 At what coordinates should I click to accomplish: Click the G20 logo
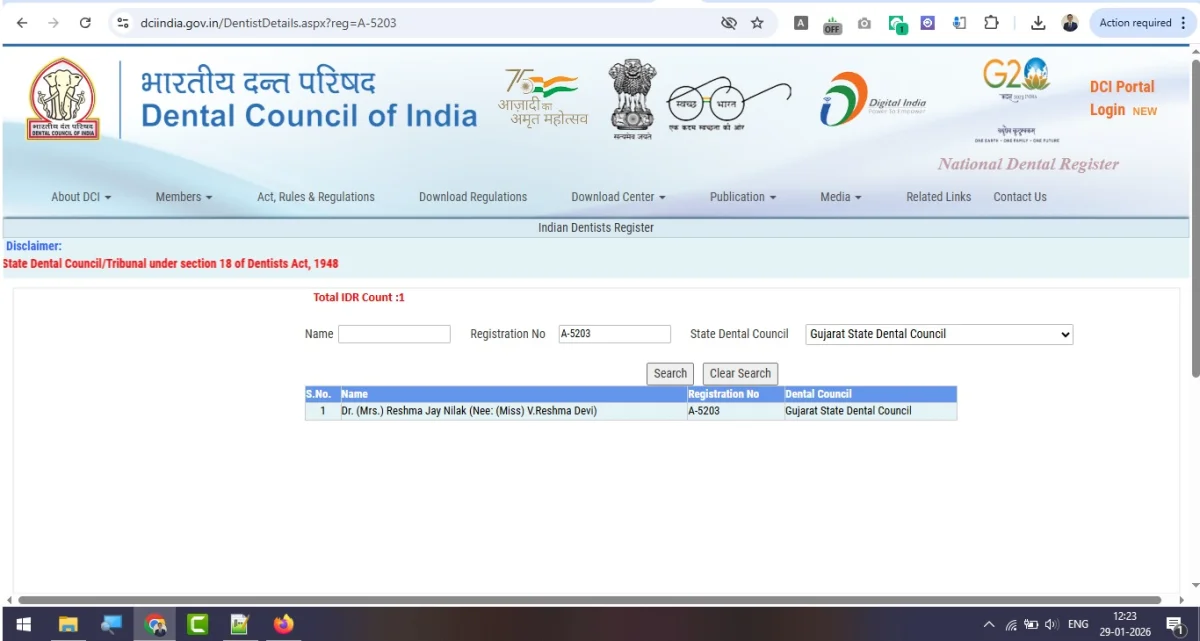[x=1016, y=78]
